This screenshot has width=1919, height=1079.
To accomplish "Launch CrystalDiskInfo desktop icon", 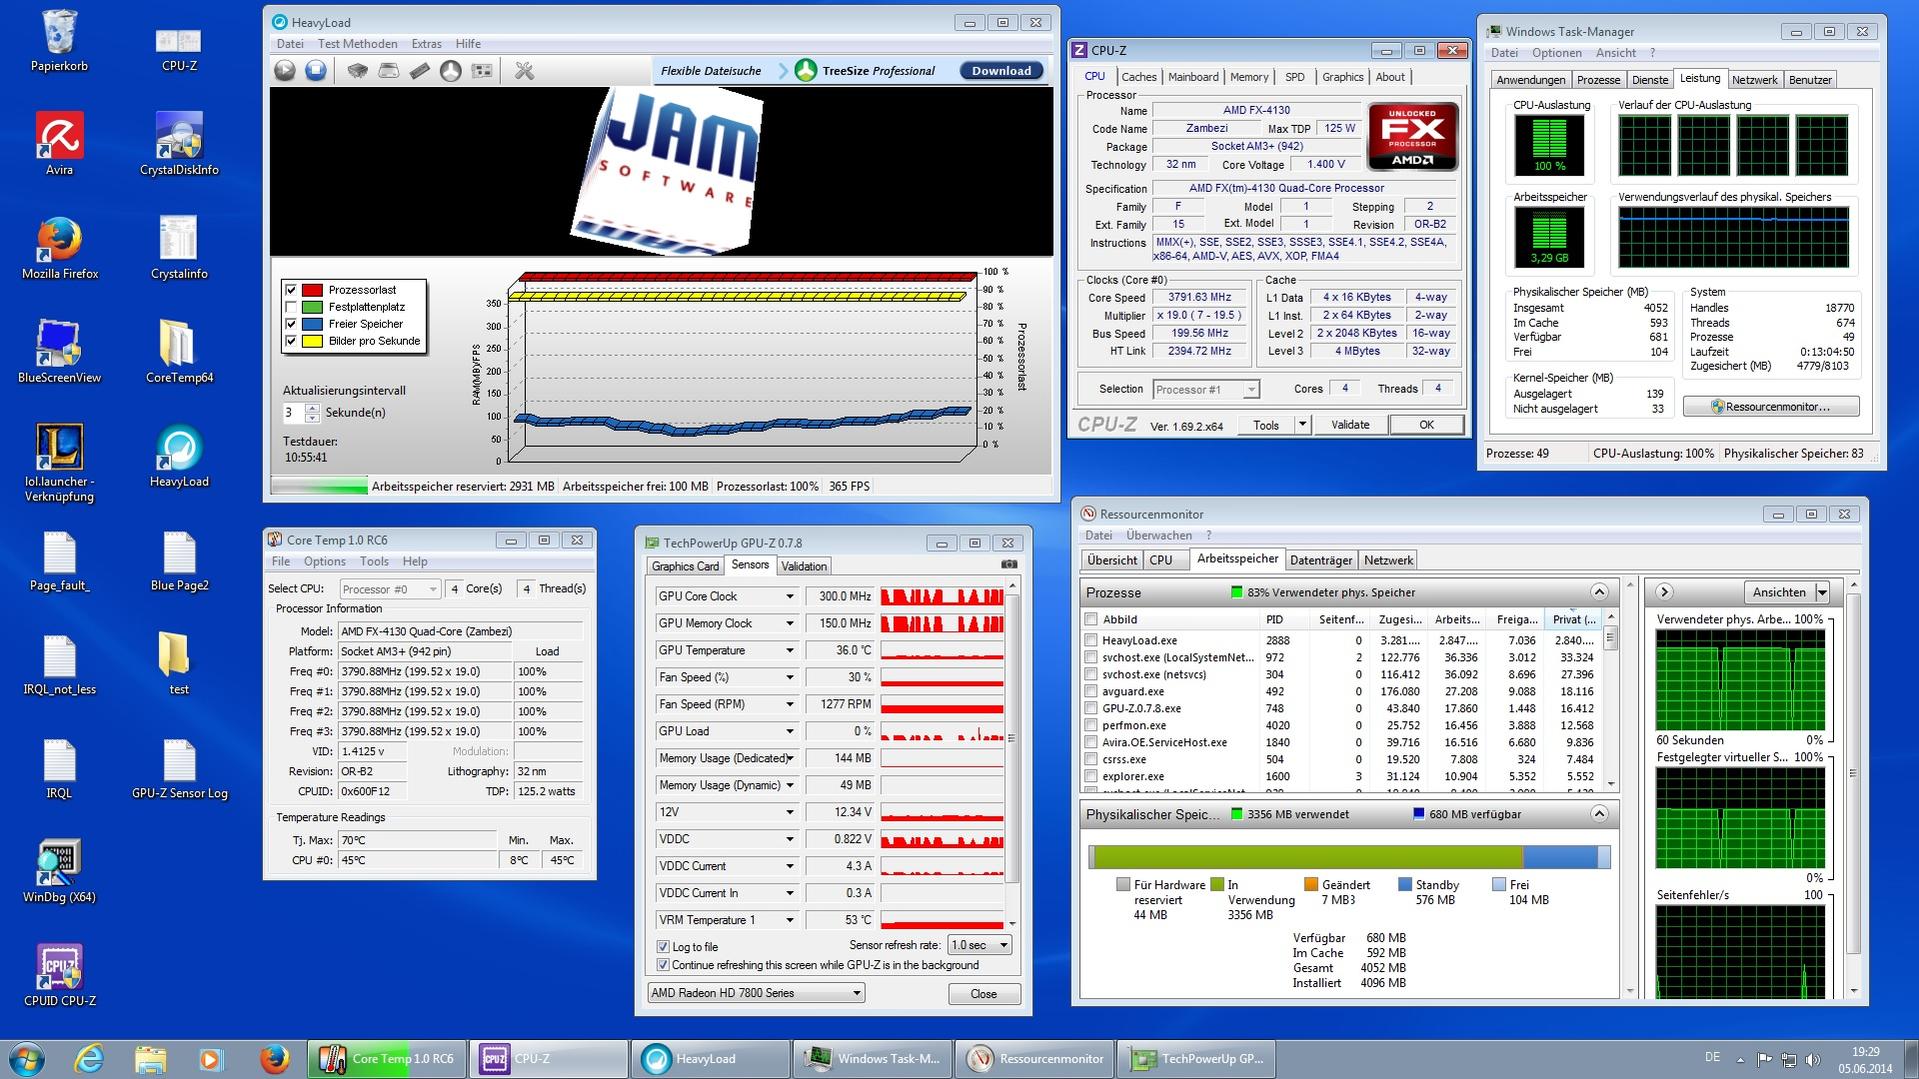I will pos(179,145).
